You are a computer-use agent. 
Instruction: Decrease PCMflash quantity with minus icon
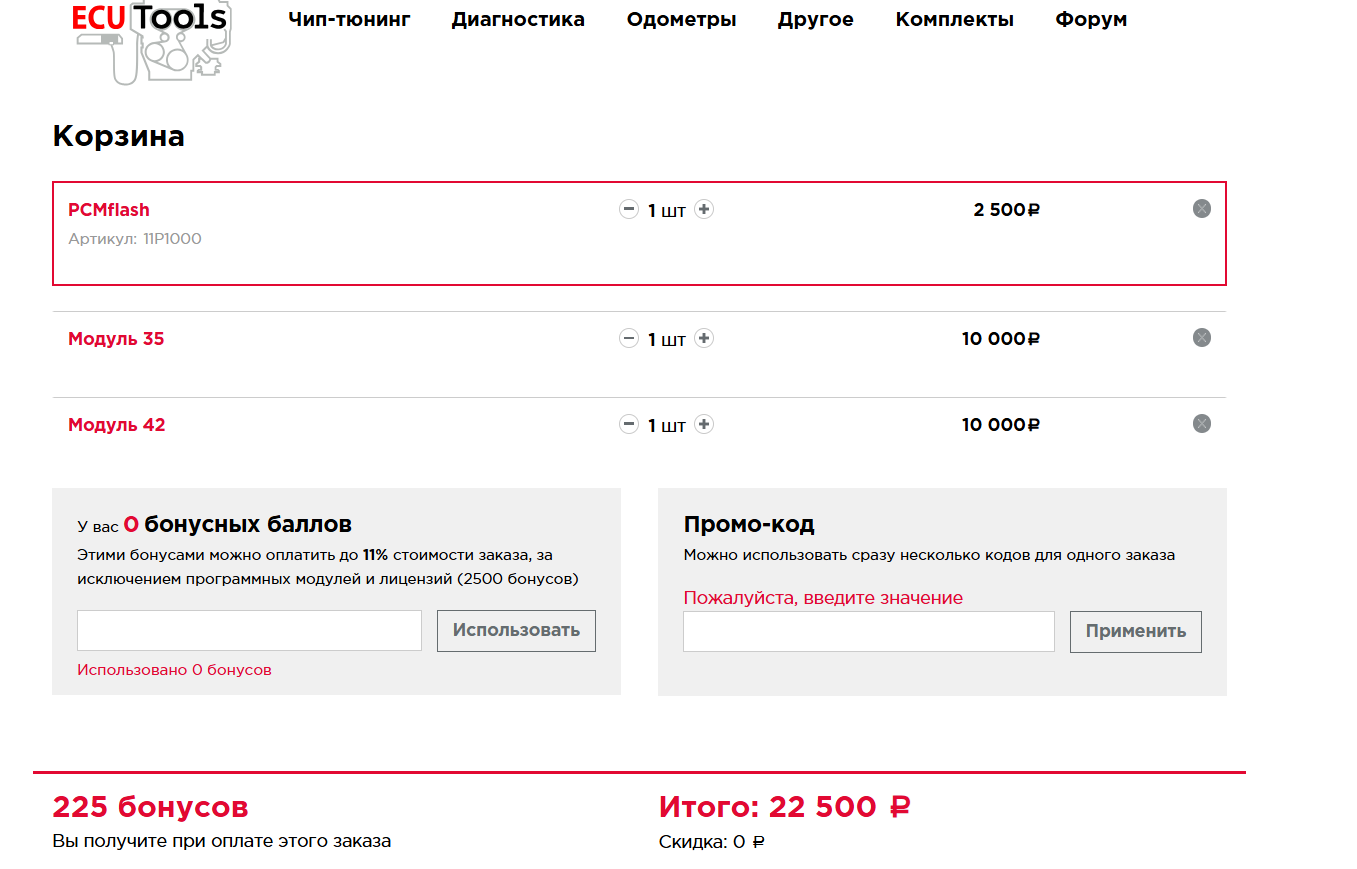pyautogui.click(x=629, y=209)
